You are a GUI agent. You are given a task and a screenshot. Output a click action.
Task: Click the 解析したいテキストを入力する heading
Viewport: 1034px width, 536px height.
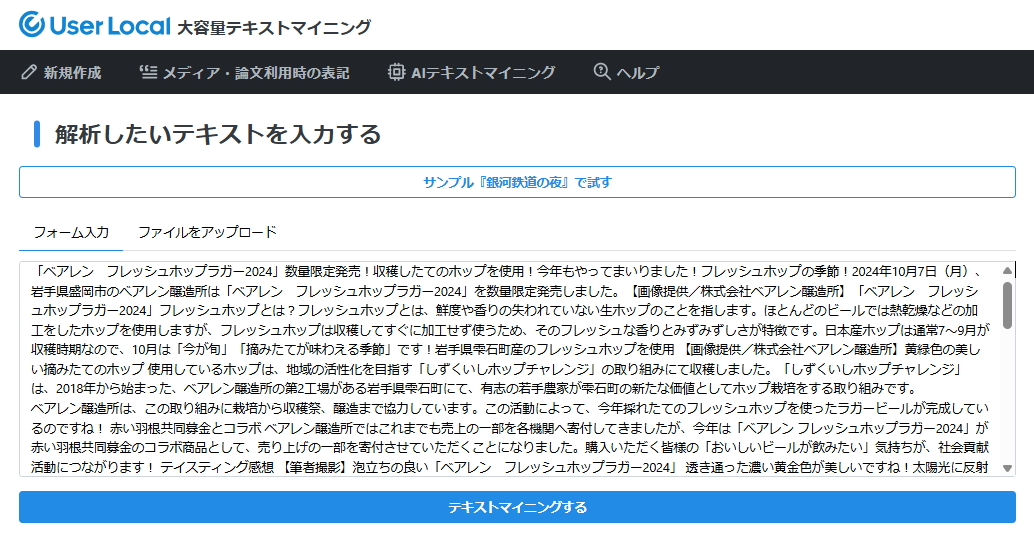pos(218,134)
